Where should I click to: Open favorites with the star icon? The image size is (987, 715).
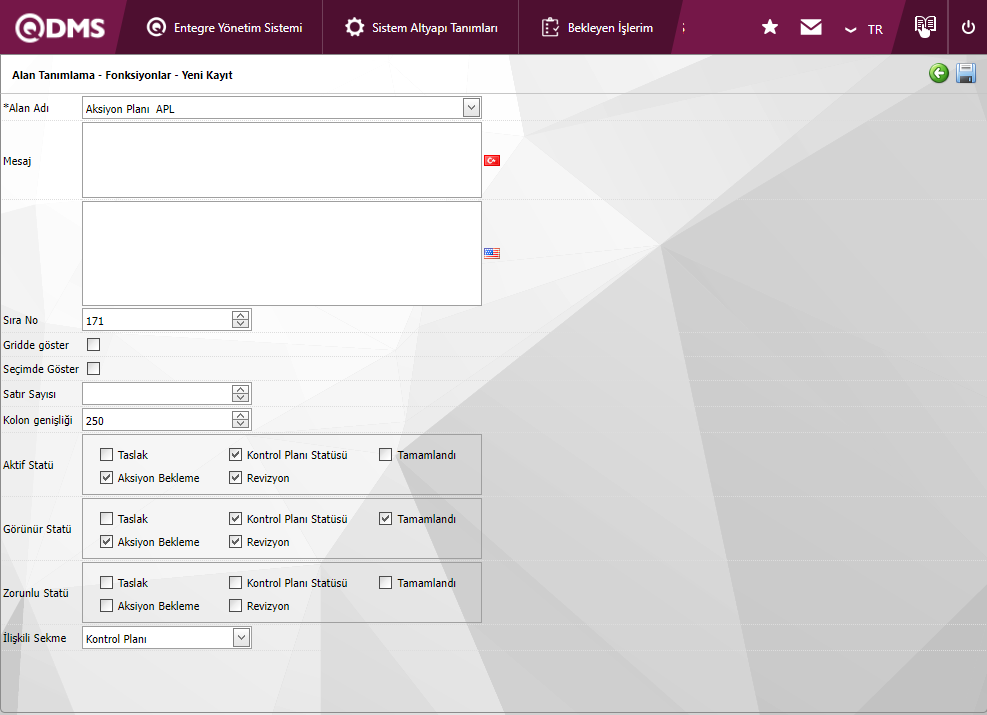[x=770, y=28]
